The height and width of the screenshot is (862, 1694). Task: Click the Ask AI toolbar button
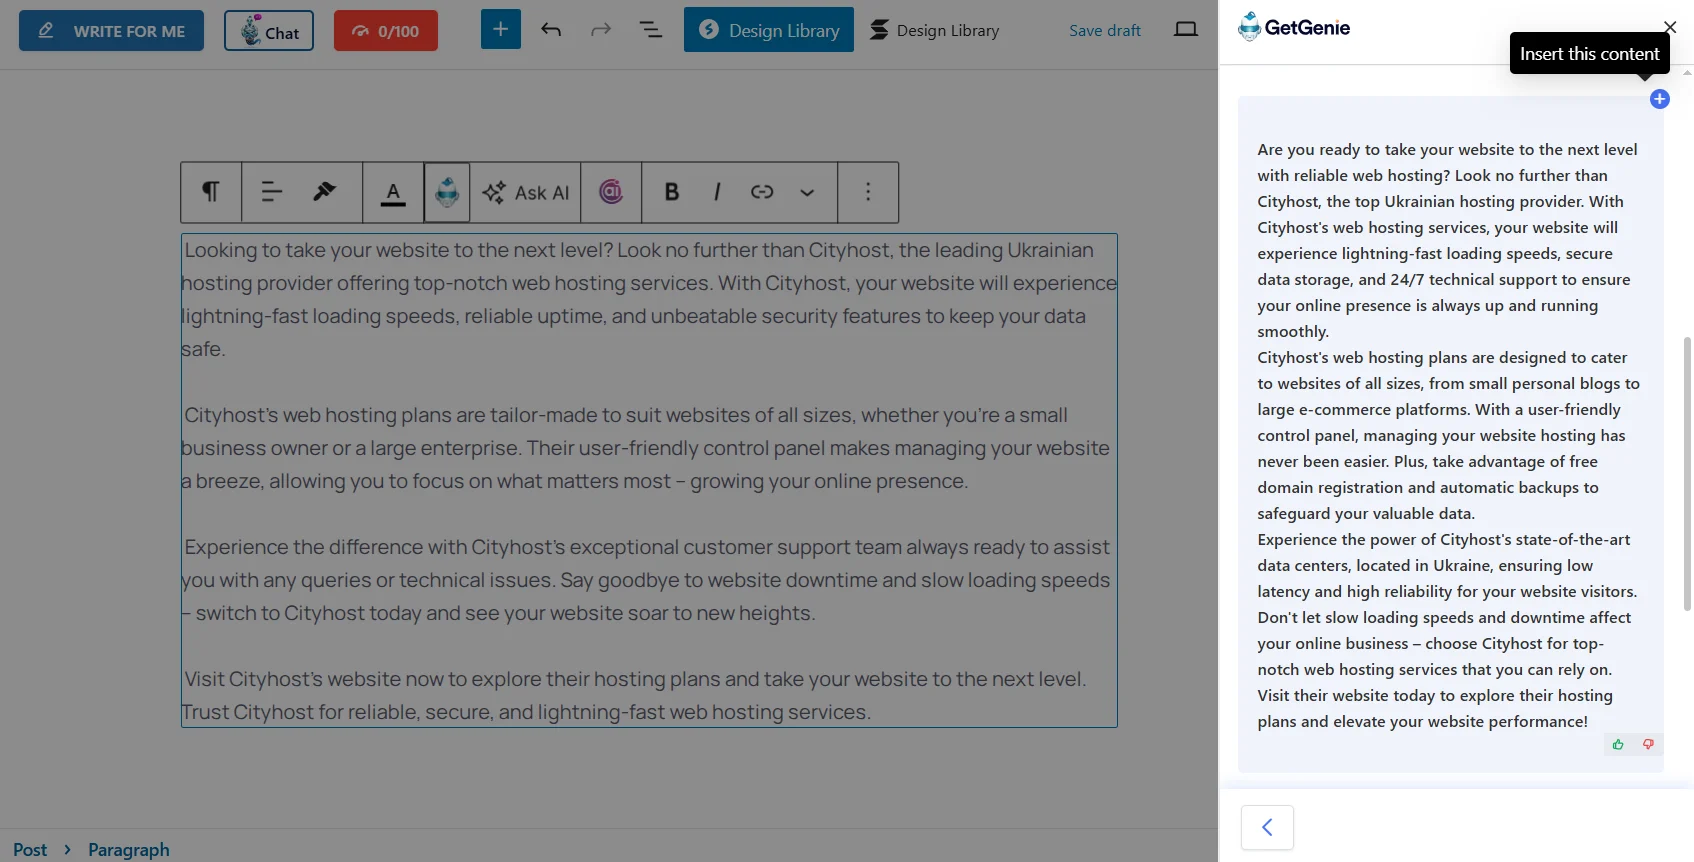[x=526, y=192]
